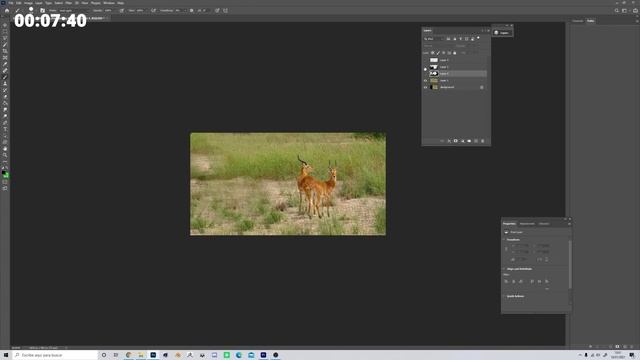Click the Photoshop icon in taskbar
640x360 pixels.
(153, 355)
